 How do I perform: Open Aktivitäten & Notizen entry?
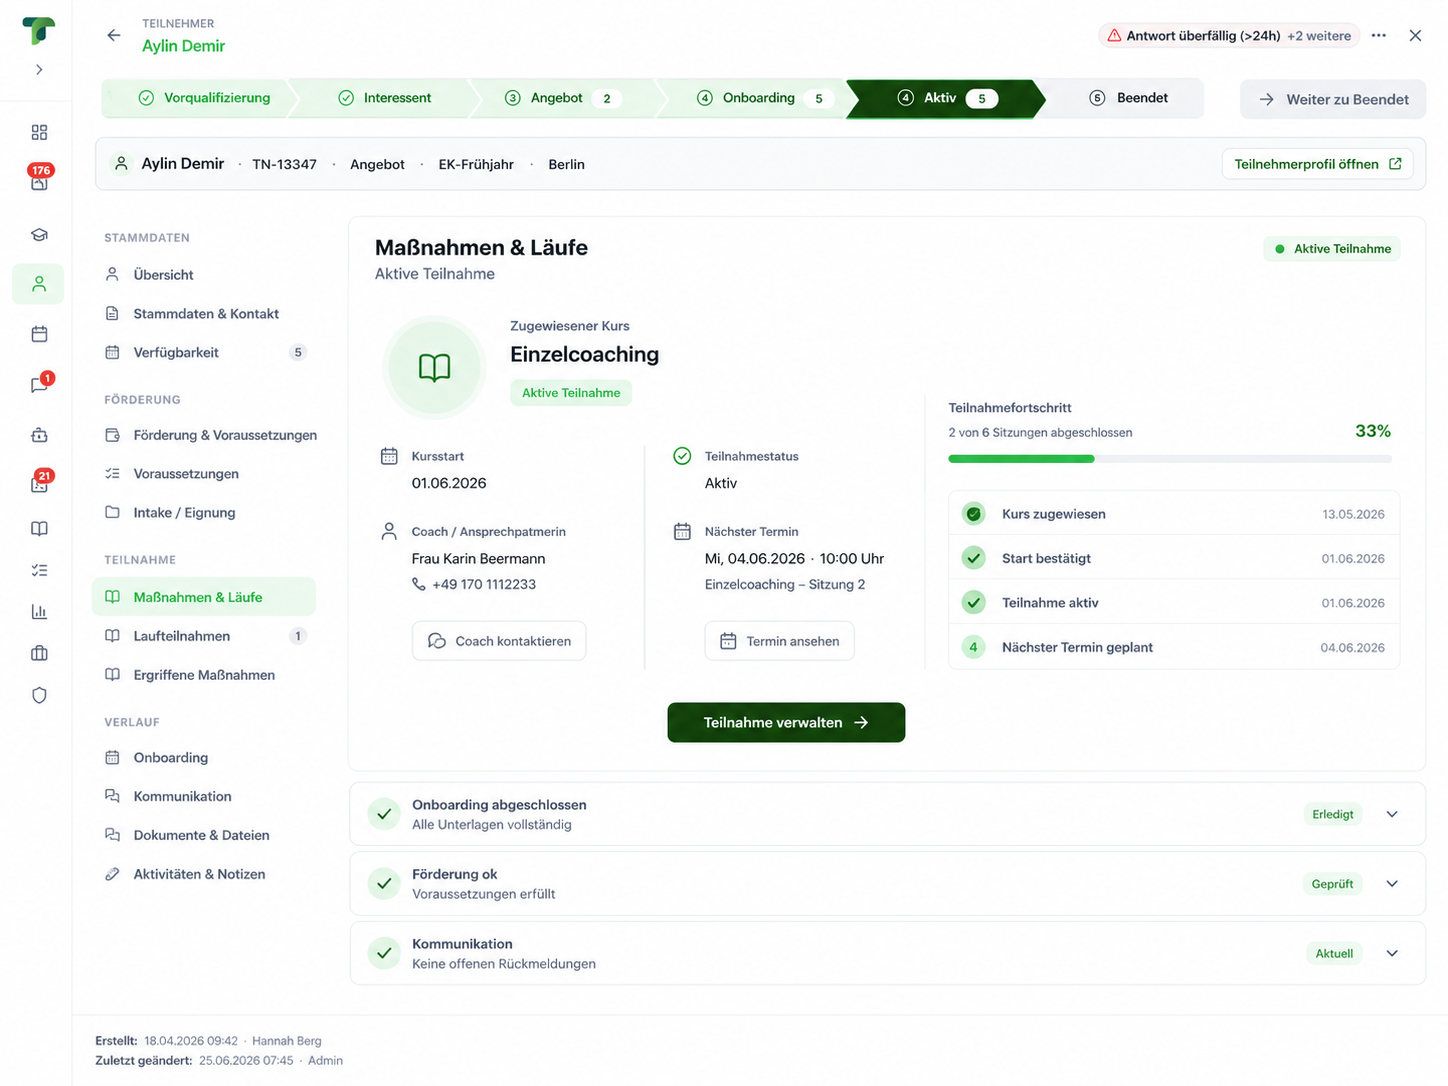[204, 875]
